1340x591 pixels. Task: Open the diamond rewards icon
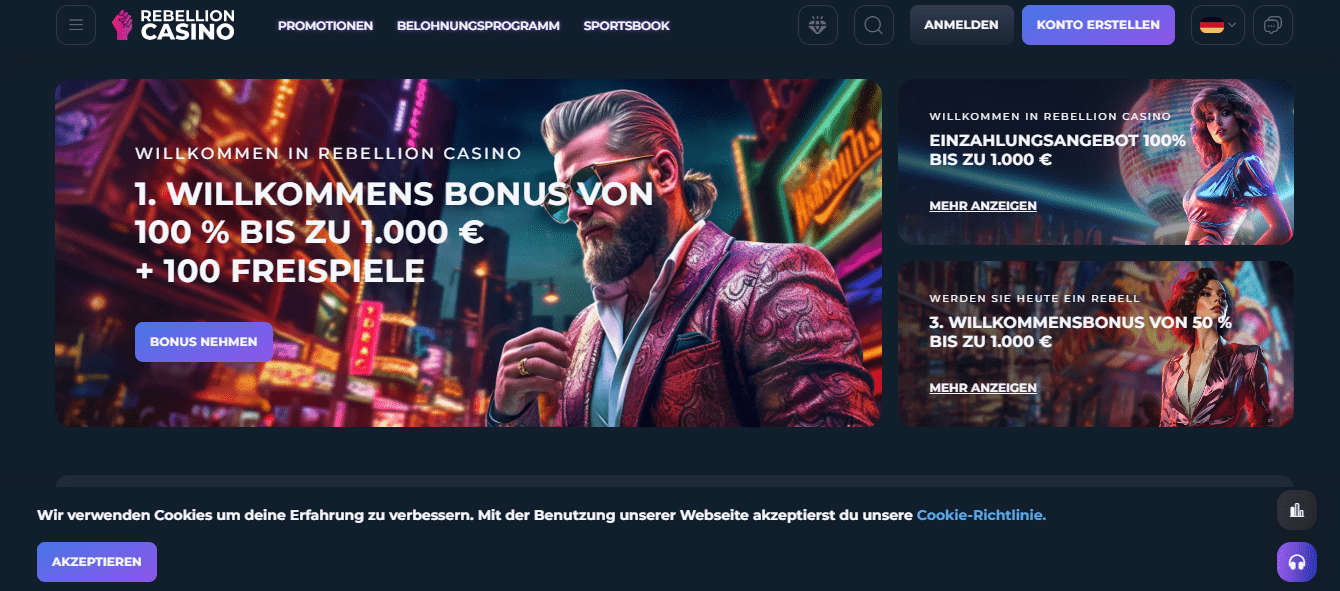(818, 25)
